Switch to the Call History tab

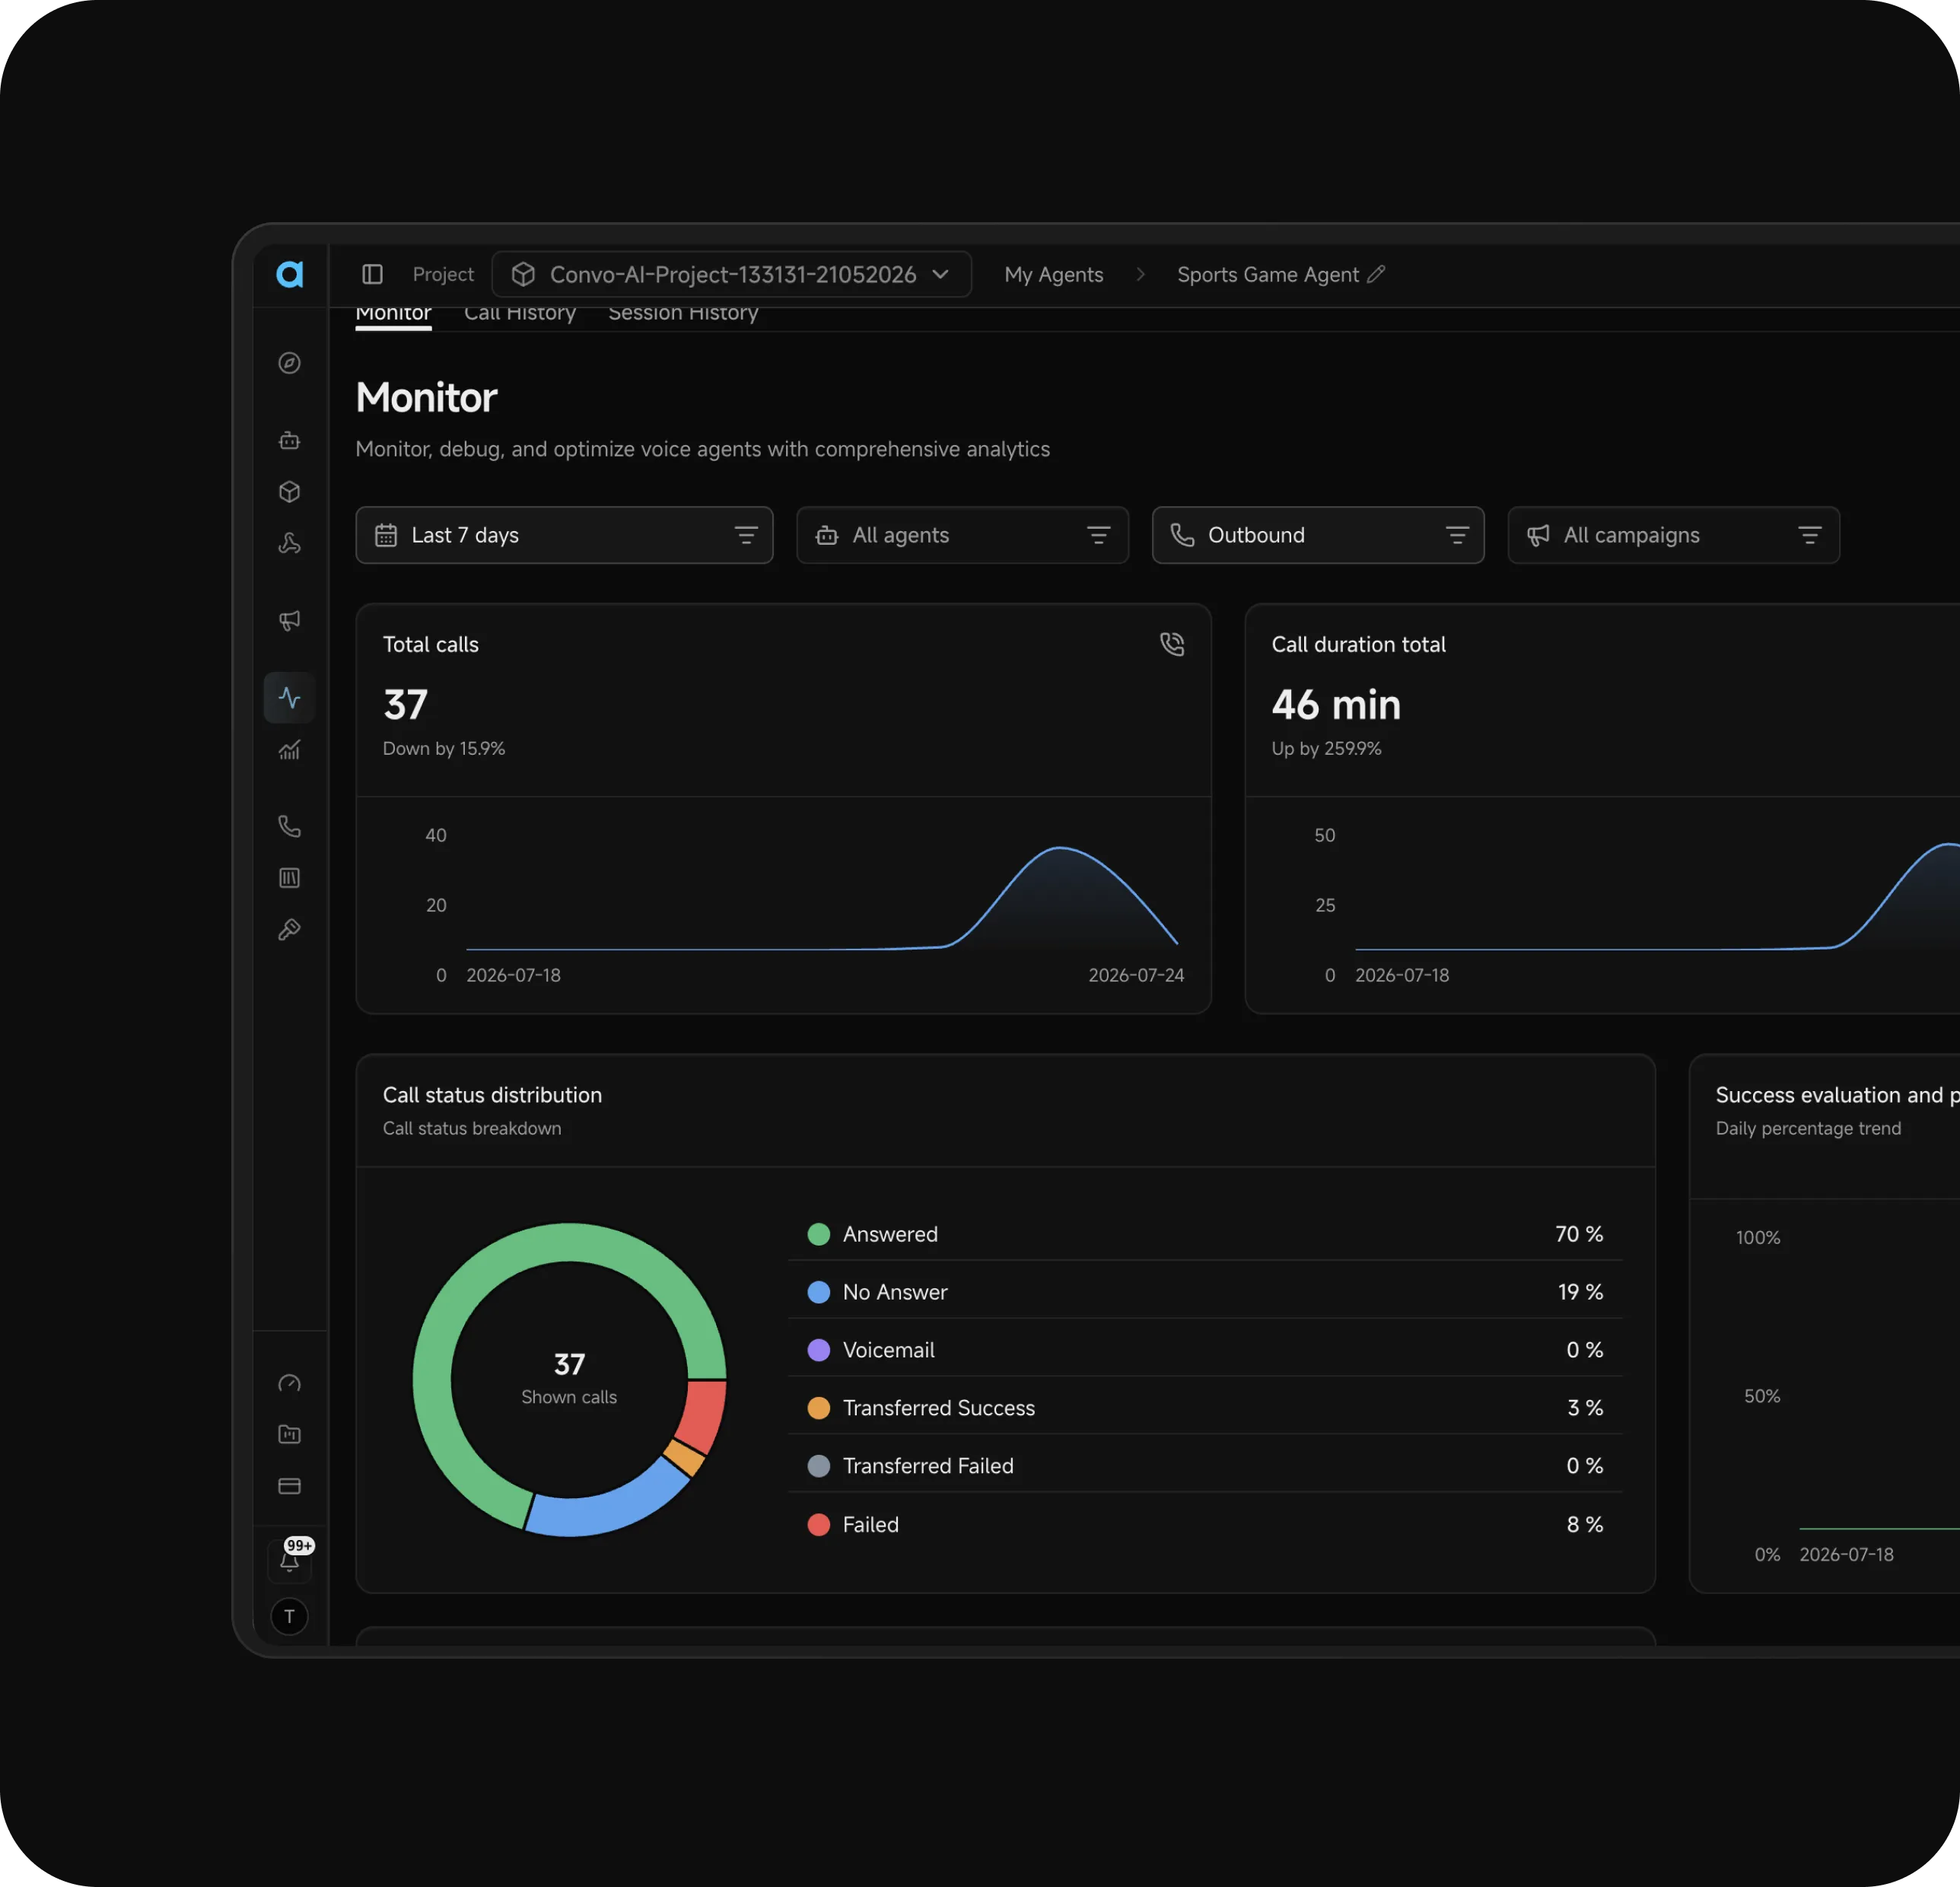pos(520,314)
